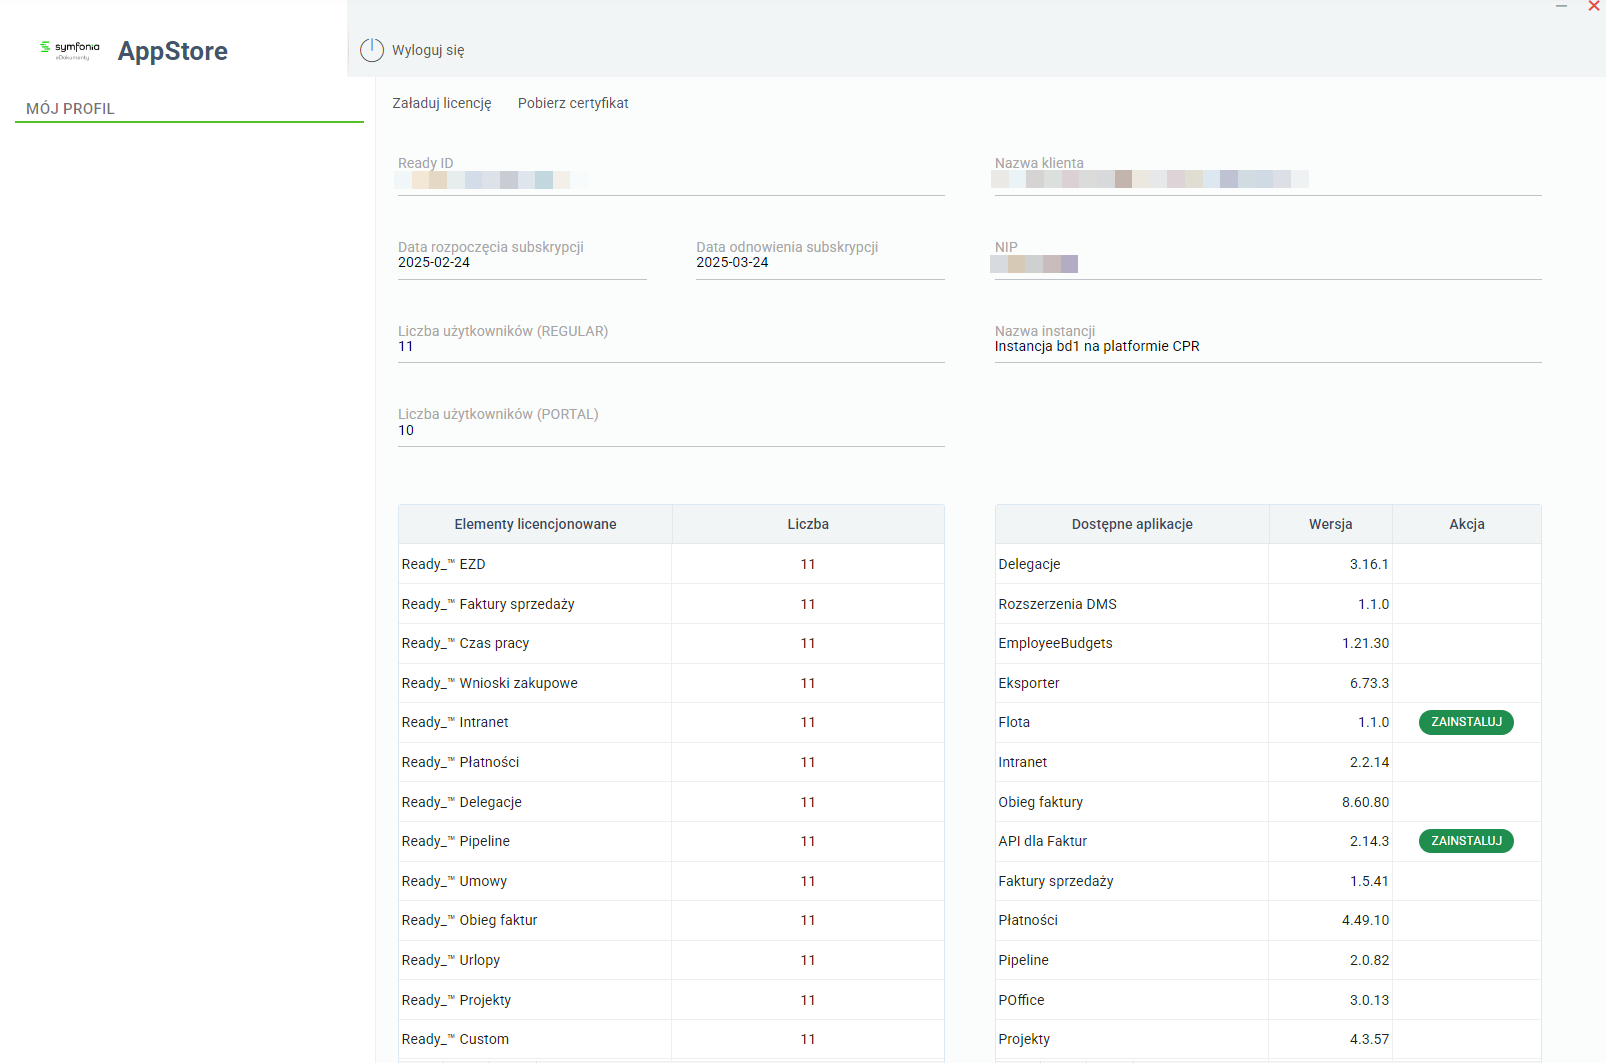The width and height of the screenshot is (1606, 1063).
Task: Click the power icon beside Wyloguj się
Action: [x=372, y=50]
